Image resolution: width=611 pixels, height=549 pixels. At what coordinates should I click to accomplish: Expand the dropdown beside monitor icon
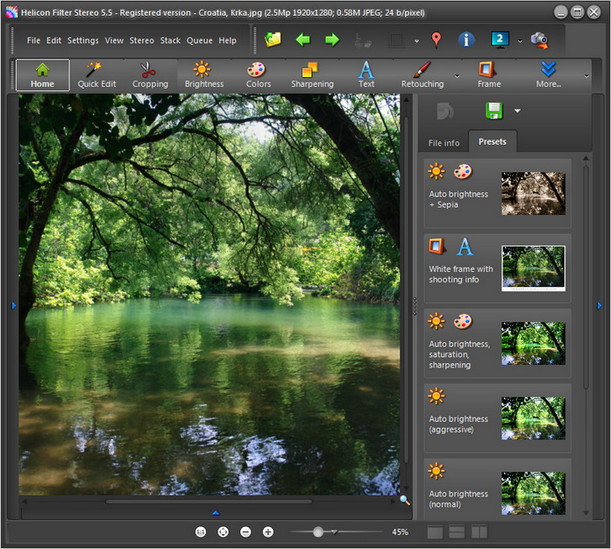tap(520, 41)
